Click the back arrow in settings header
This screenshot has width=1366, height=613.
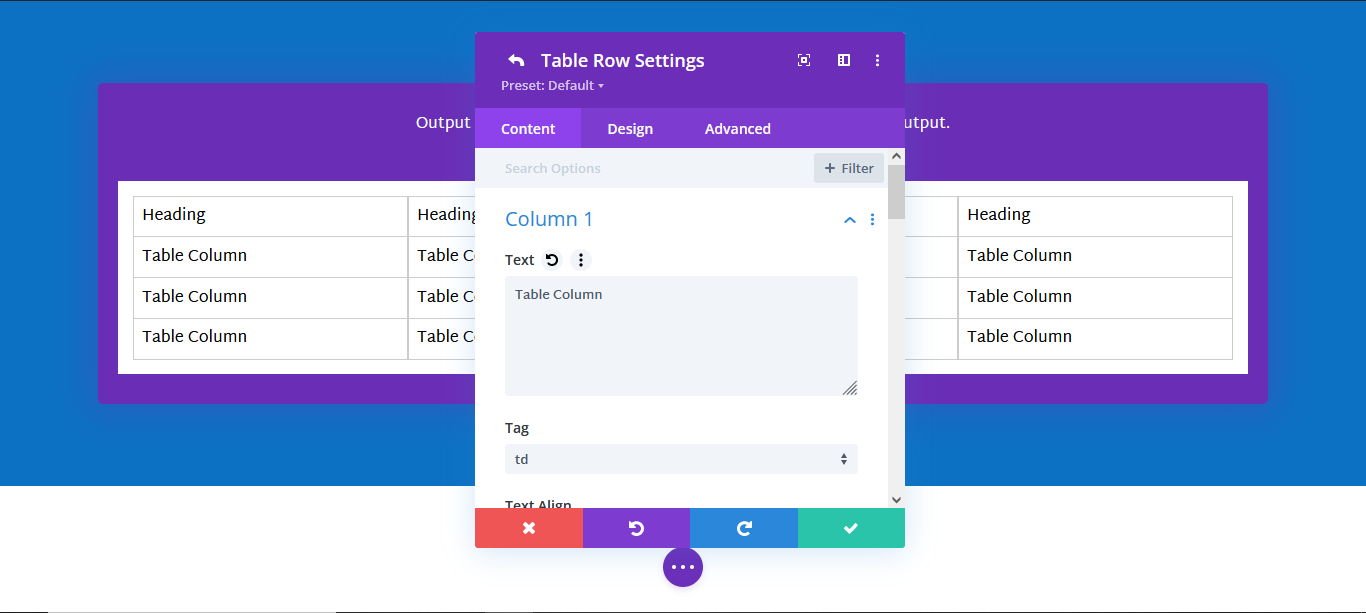tap(516, 60)
